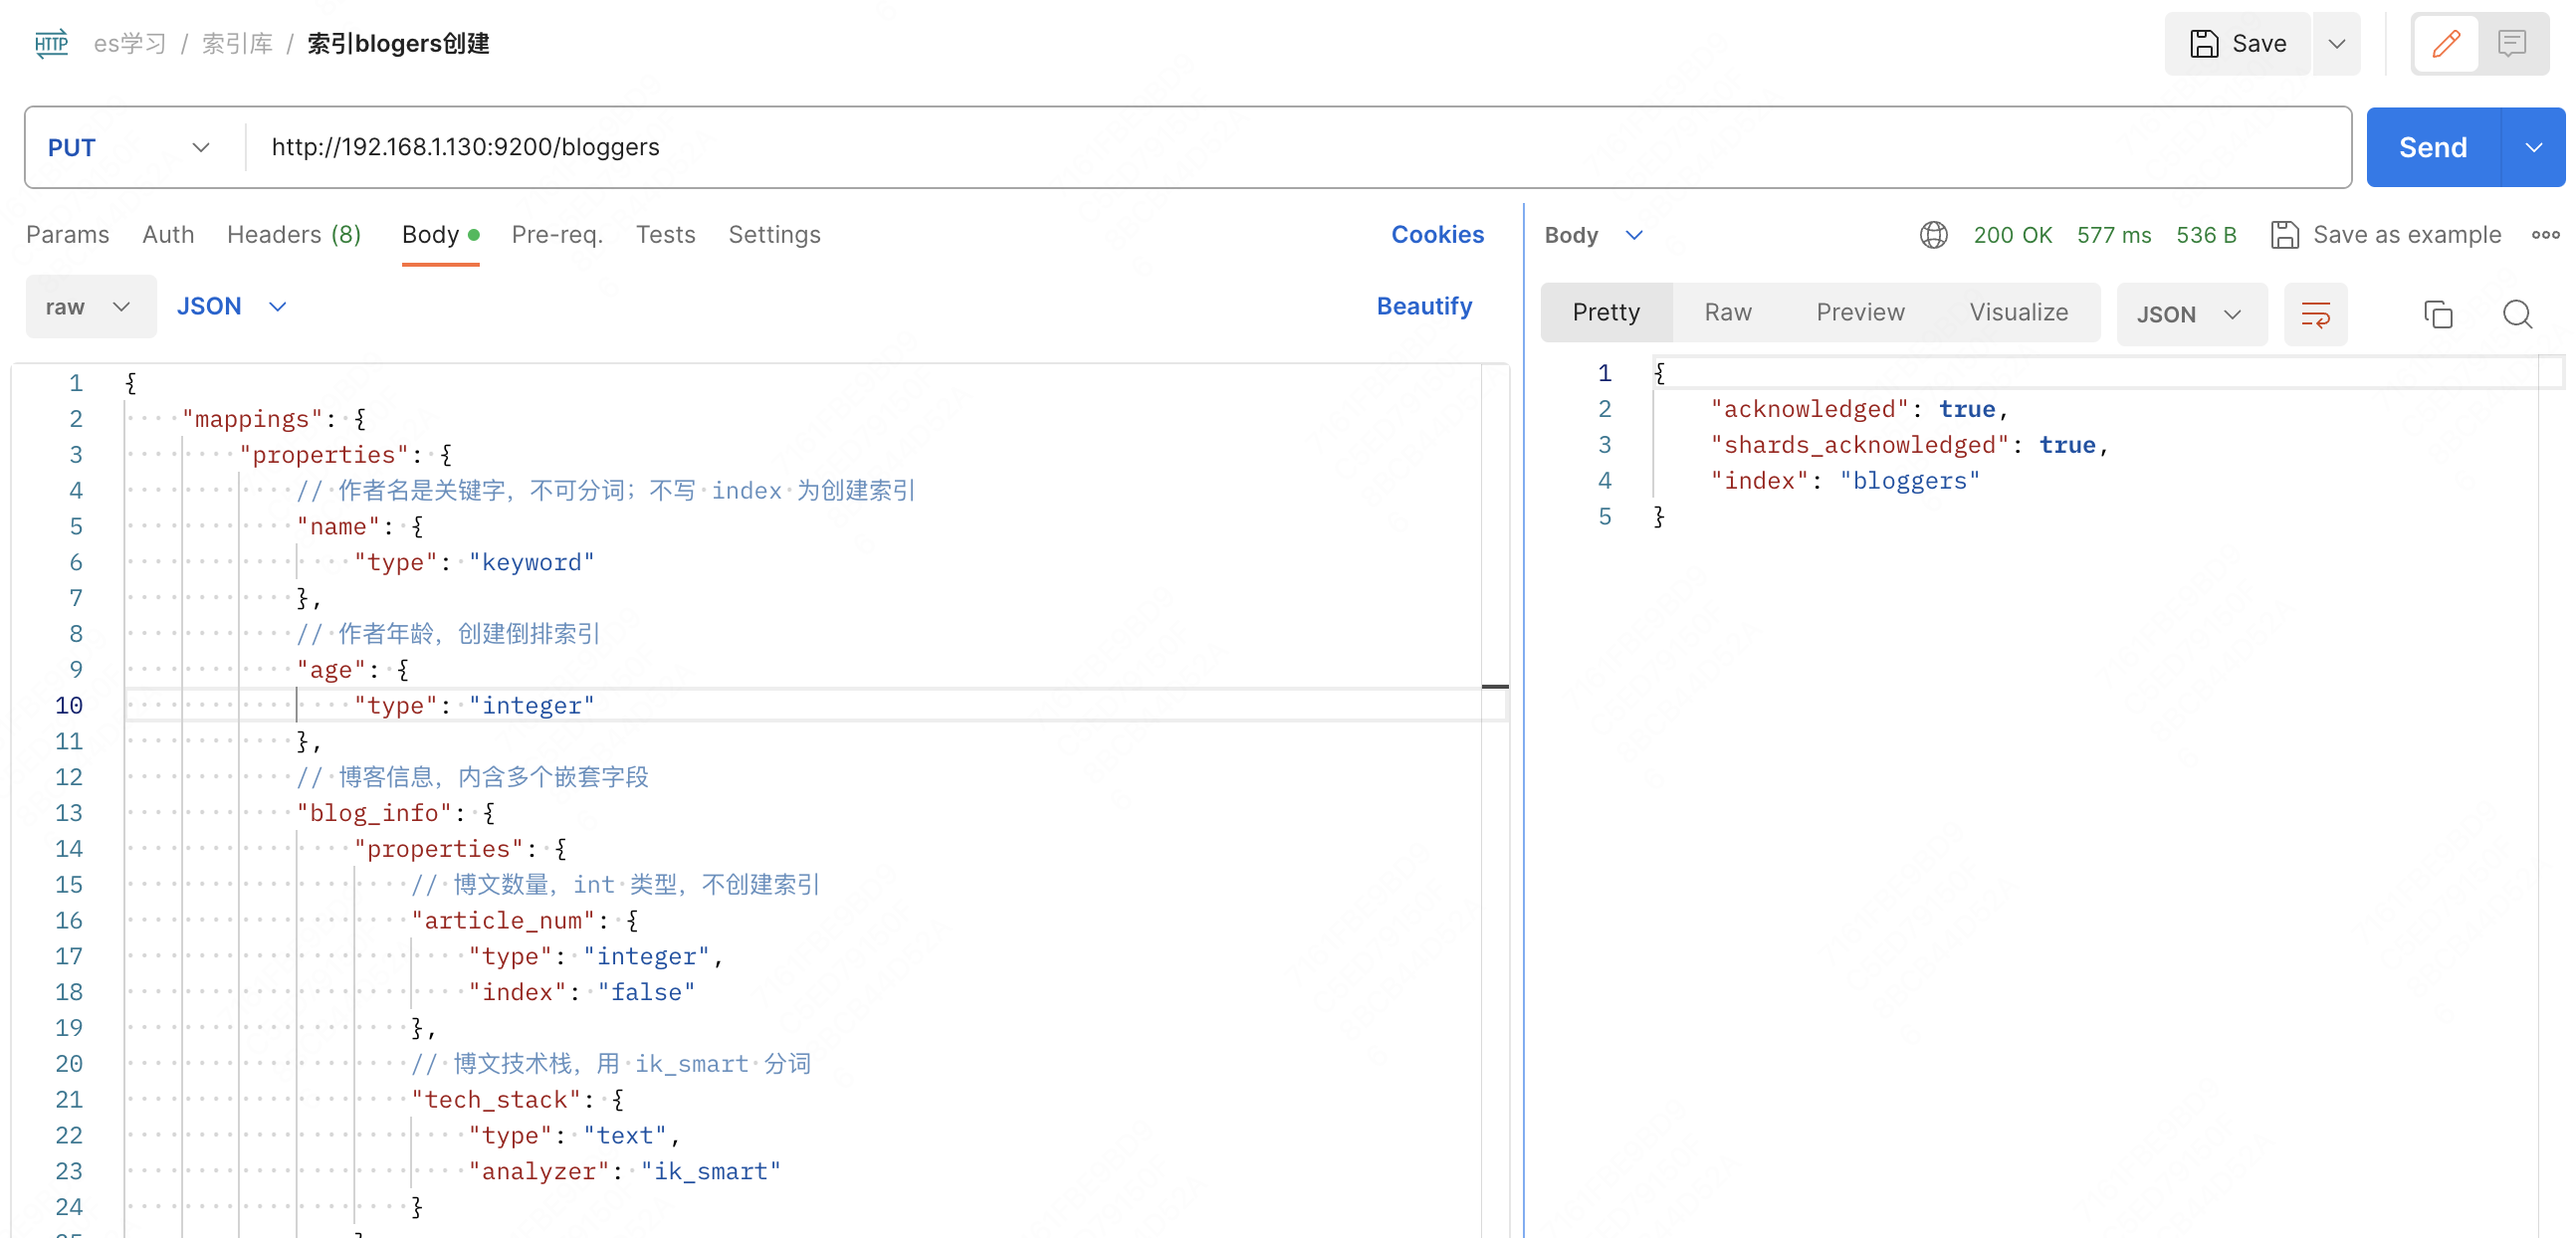The image size is (2576, 1238).
Task: Open the response JSON format dropdown
Action: pos(2190,314)
